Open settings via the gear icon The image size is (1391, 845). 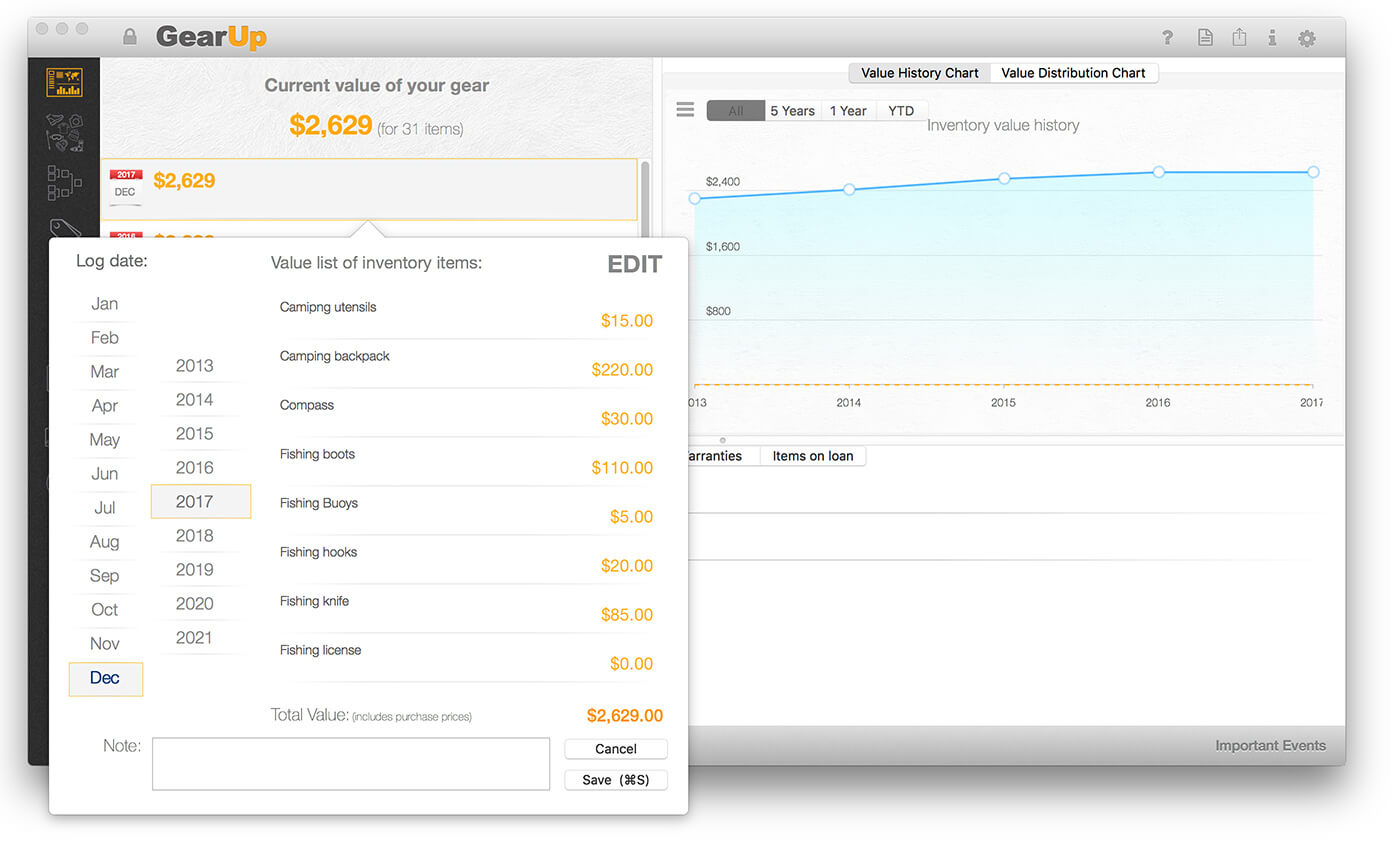pos(1306,39)
